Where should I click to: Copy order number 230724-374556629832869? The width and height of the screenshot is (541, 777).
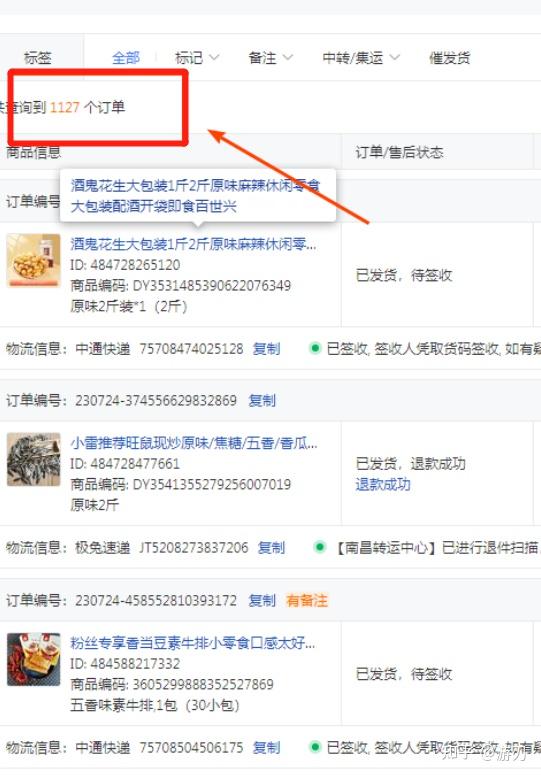[262, 400]
